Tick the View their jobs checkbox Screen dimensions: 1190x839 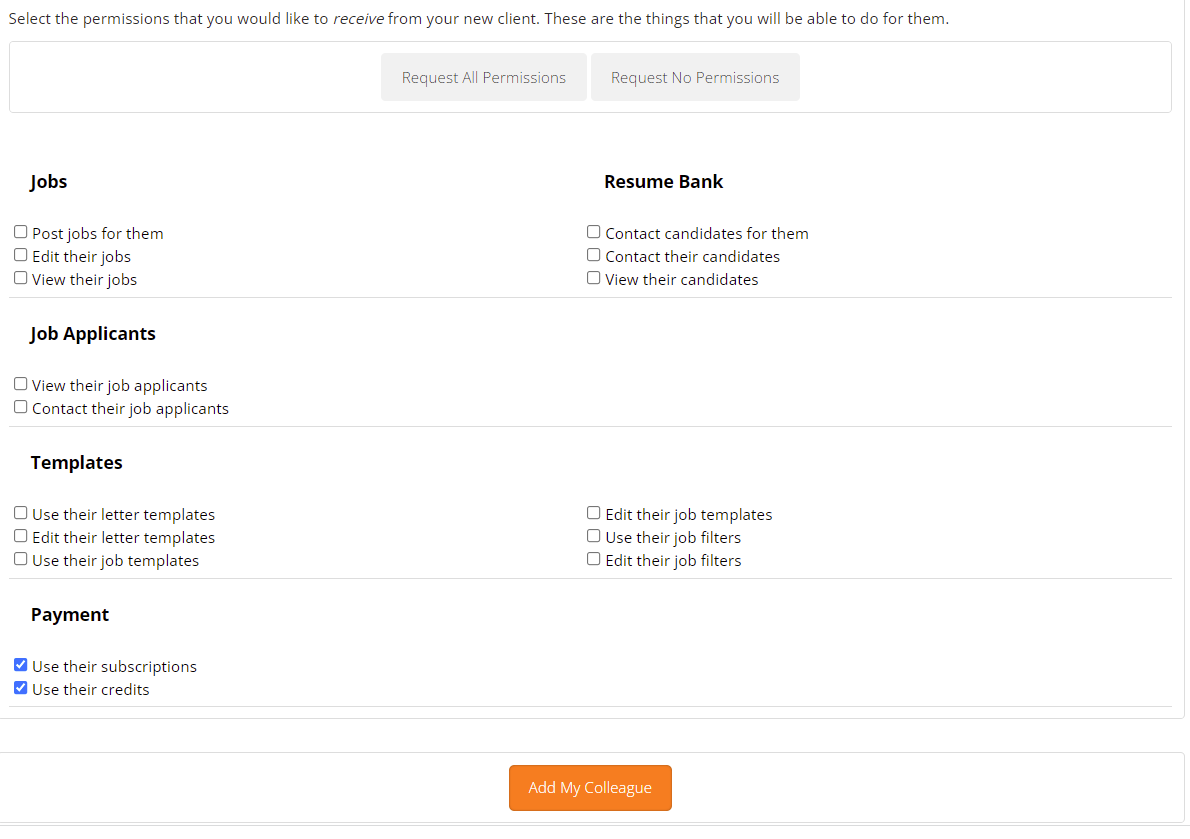(x=20, y=278)
